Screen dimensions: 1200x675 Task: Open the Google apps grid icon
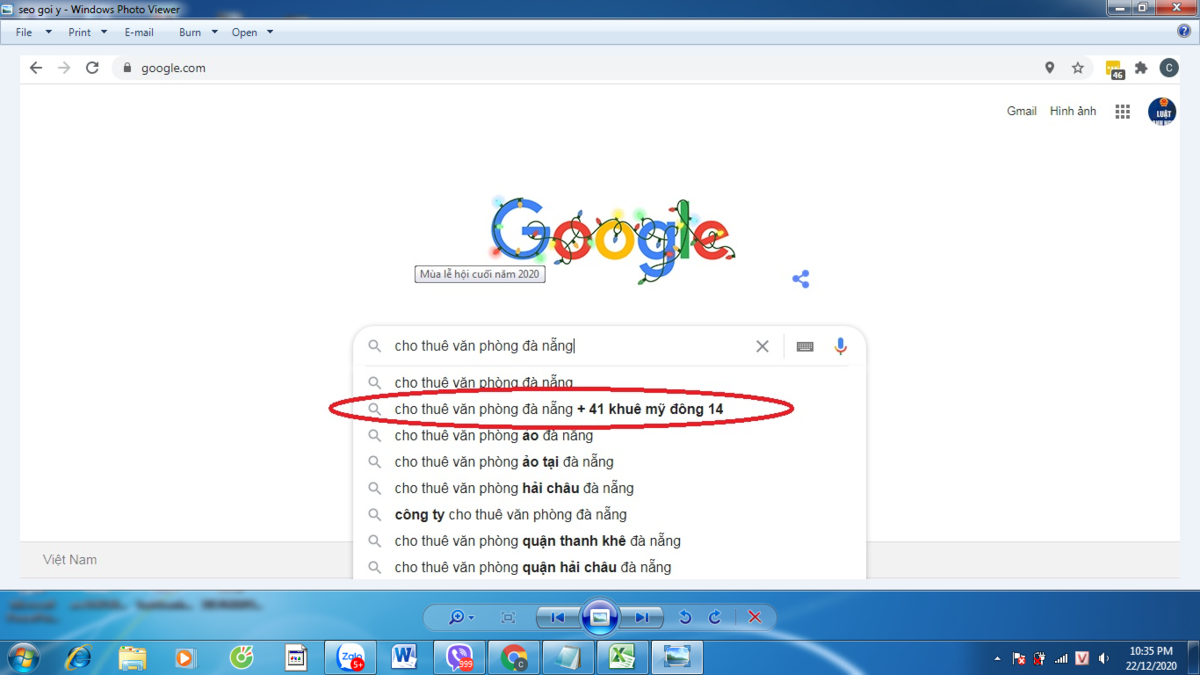[1123, 112]
